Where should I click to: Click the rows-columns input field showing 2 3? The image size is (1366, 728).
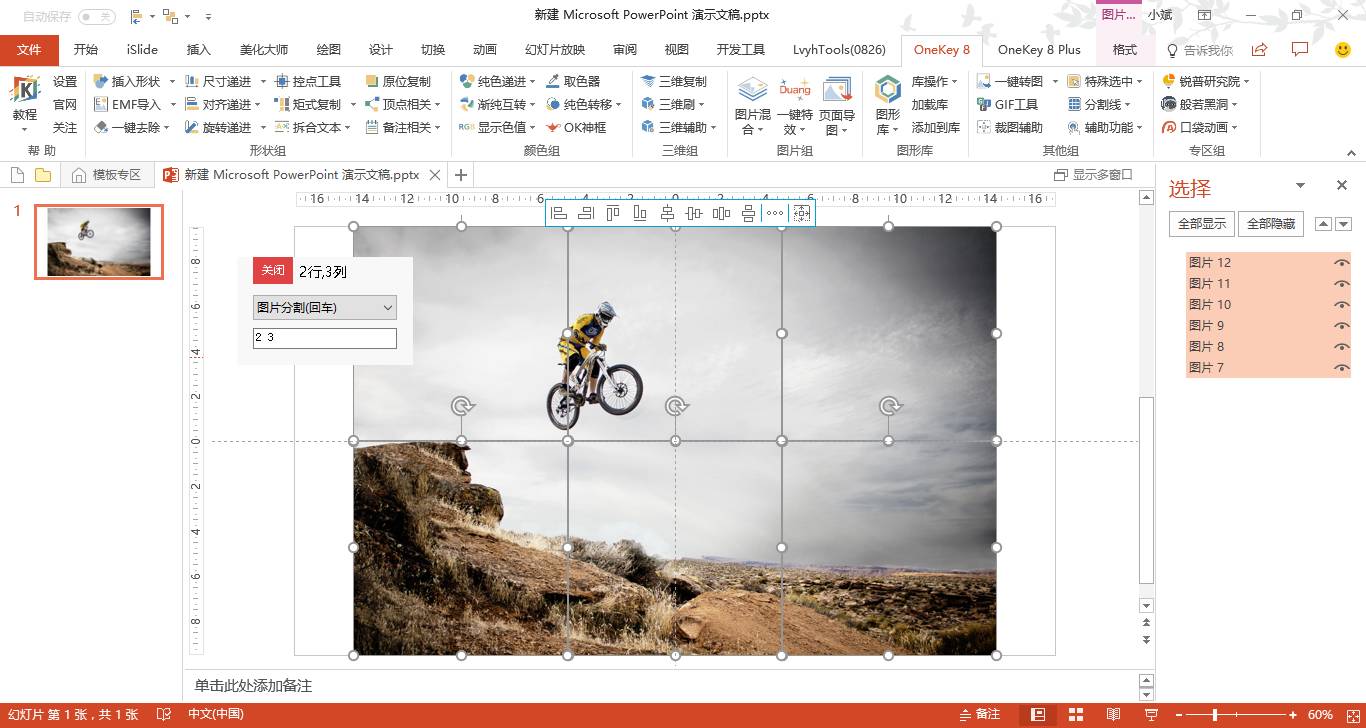click(x=325, y=338)
